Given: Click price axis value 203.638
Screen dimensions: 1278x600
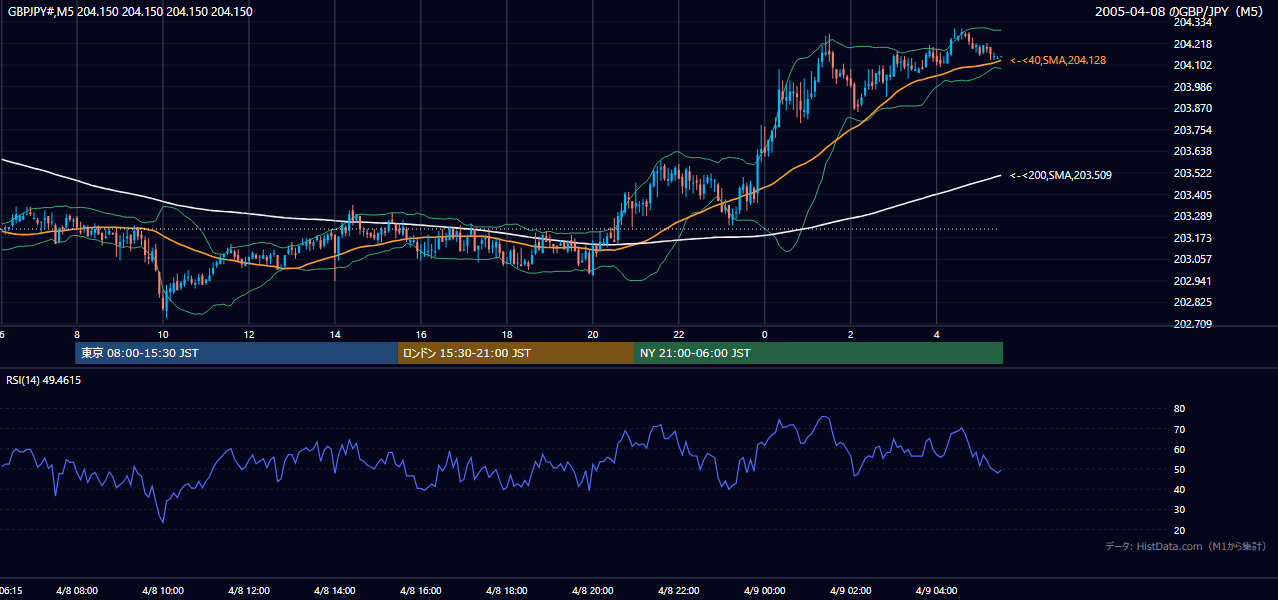Looking at the screenshot, I should [1193, 151].
